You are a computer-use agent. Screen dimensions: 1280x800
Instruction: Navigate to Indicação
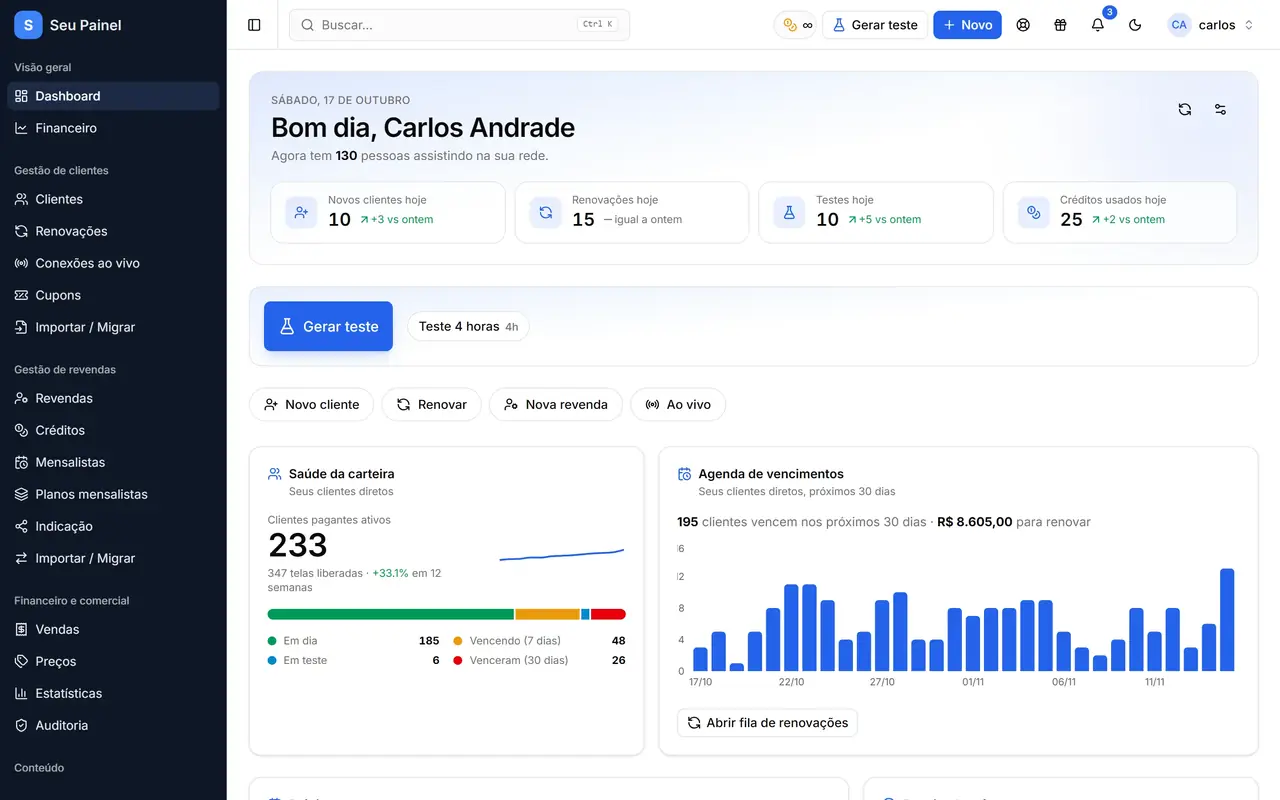pos(113,526)
